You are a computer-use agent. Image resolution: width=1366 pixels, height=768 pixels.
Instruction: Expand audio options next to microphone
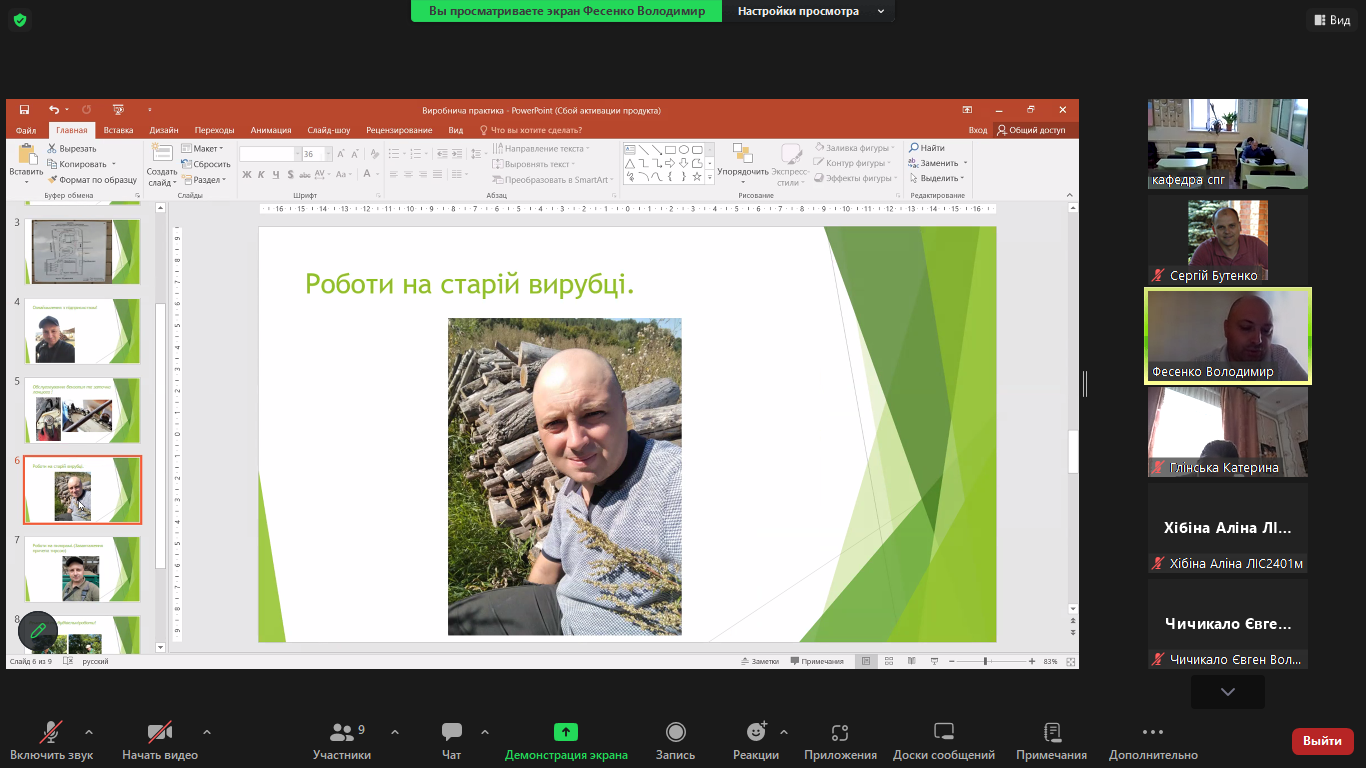point(89,731)
